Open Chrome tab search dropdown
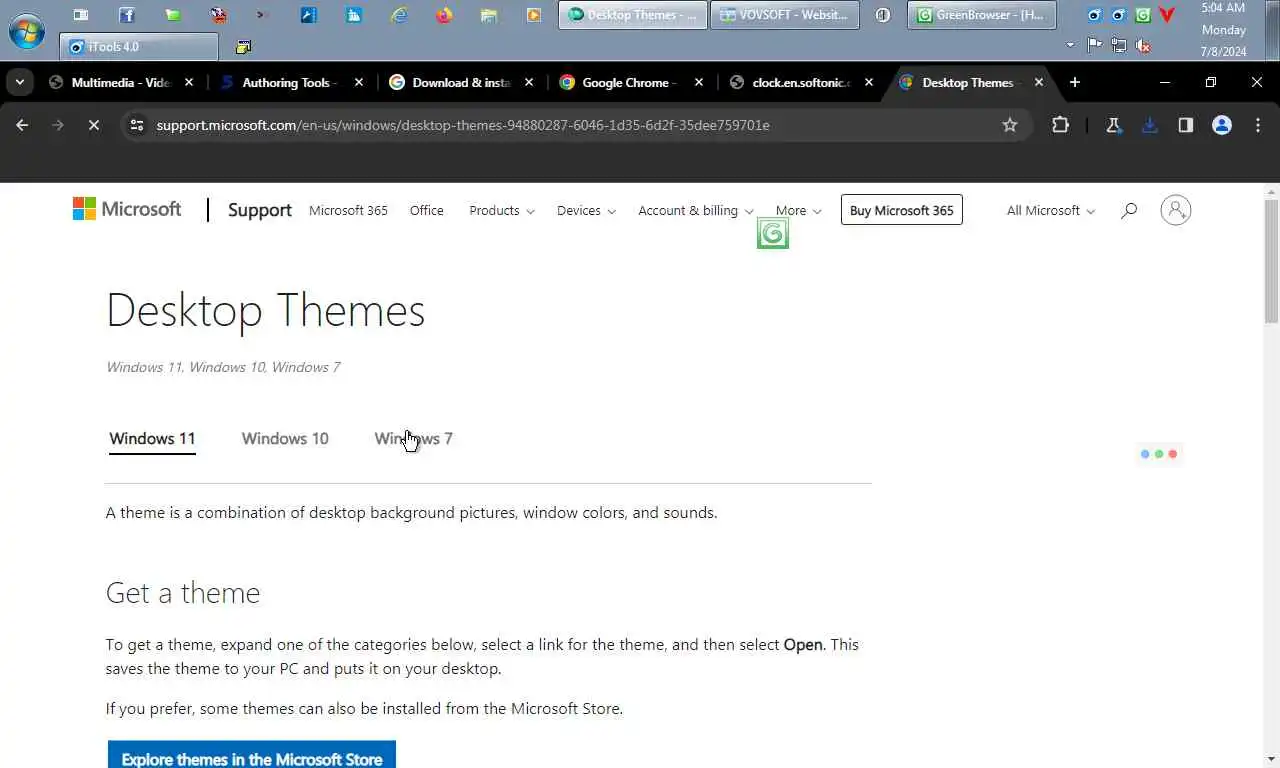 coord(20,82)
